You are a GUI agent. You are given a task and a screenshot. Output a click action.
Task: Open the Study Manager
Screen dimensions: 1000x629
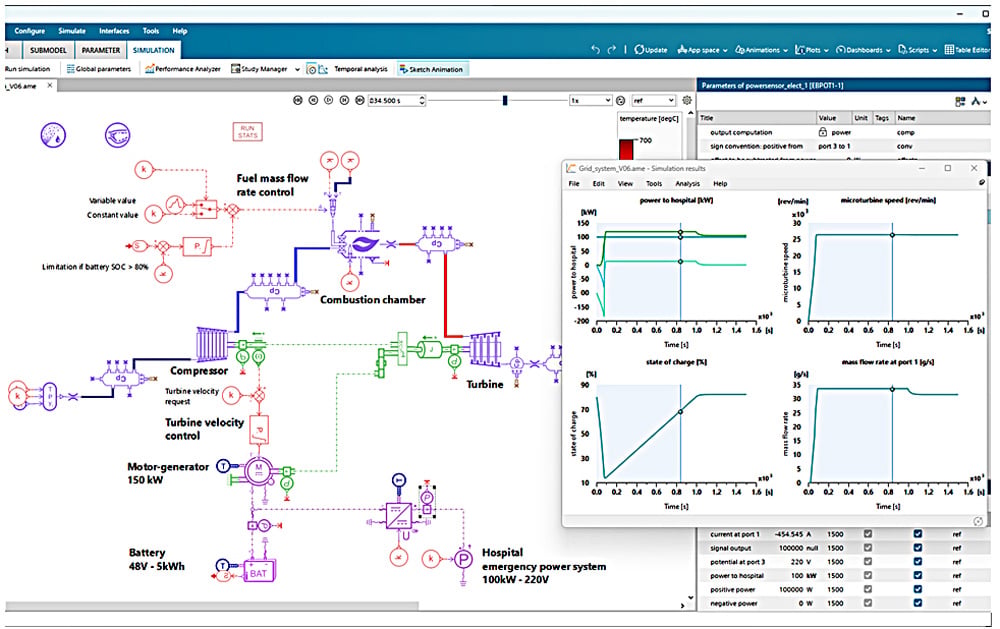click(259, 69)
